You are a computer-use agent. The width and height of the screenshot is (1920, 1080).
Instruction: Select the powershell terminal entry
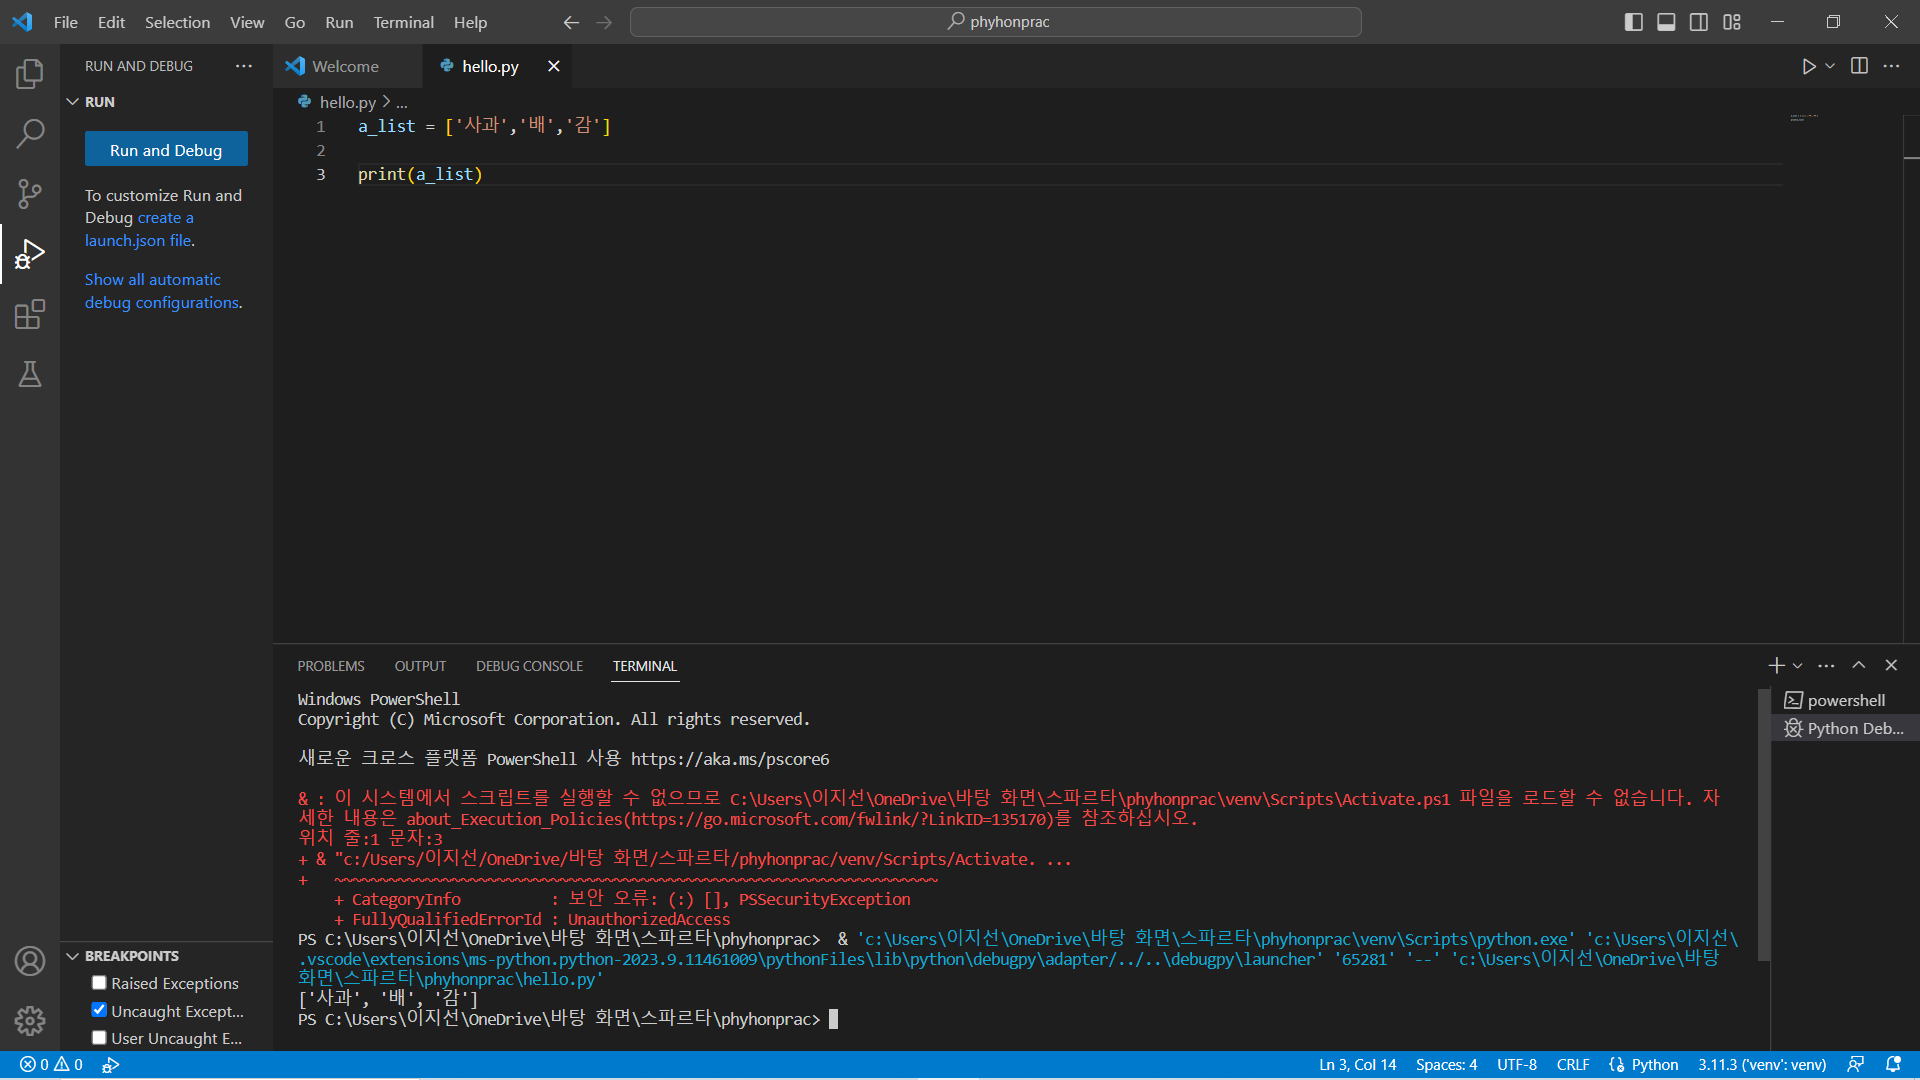pos(1845,700)
